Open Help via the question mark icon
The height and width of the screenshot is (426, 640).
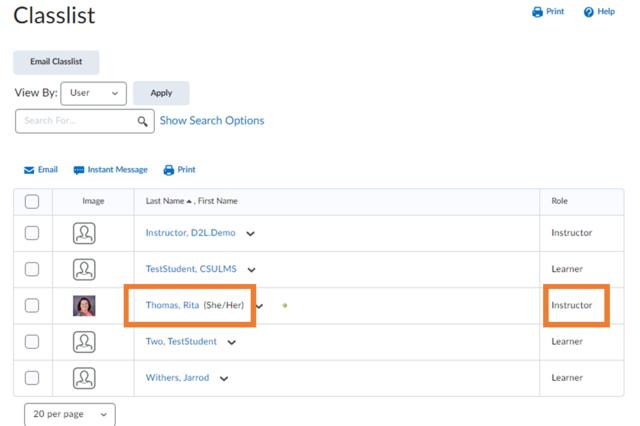pyautogui.click(x=589, y=12)
